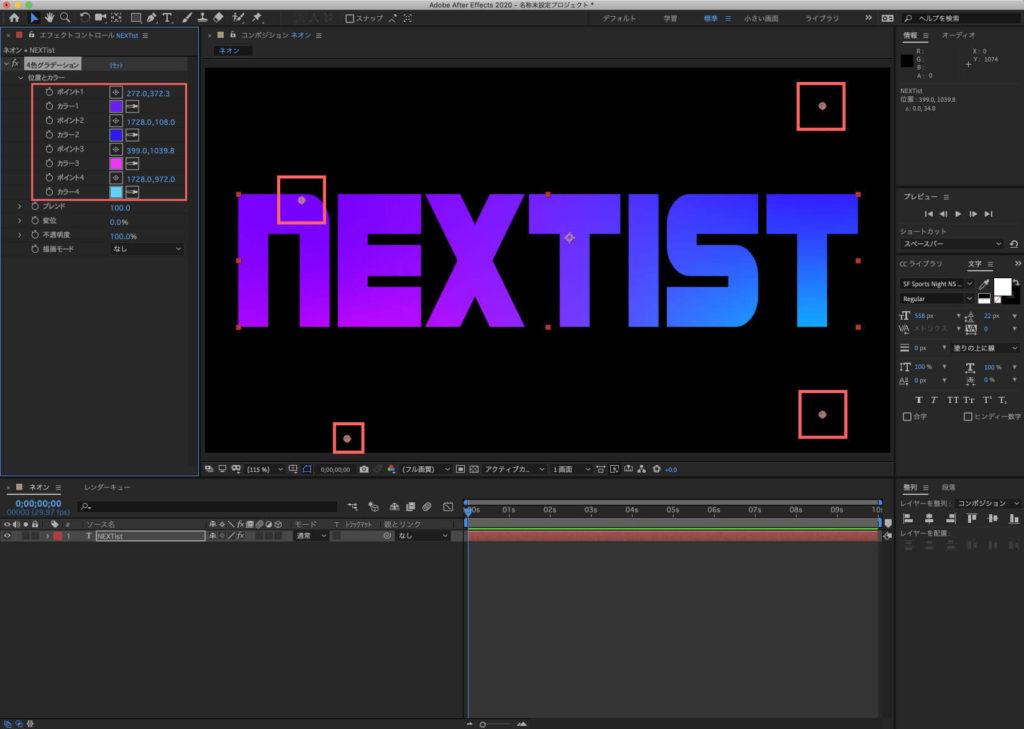Select the Rectangle shape tool
Image resolution: width=1024 pixels, height=729 pixels.
136,18
